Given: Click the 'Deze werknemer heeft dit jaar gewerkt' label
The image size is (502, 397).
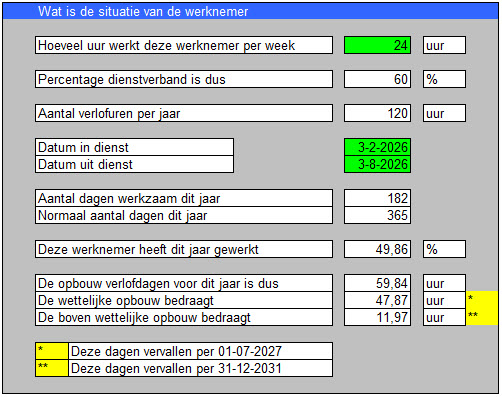Looking at the screenshot, I should point(184,249).
